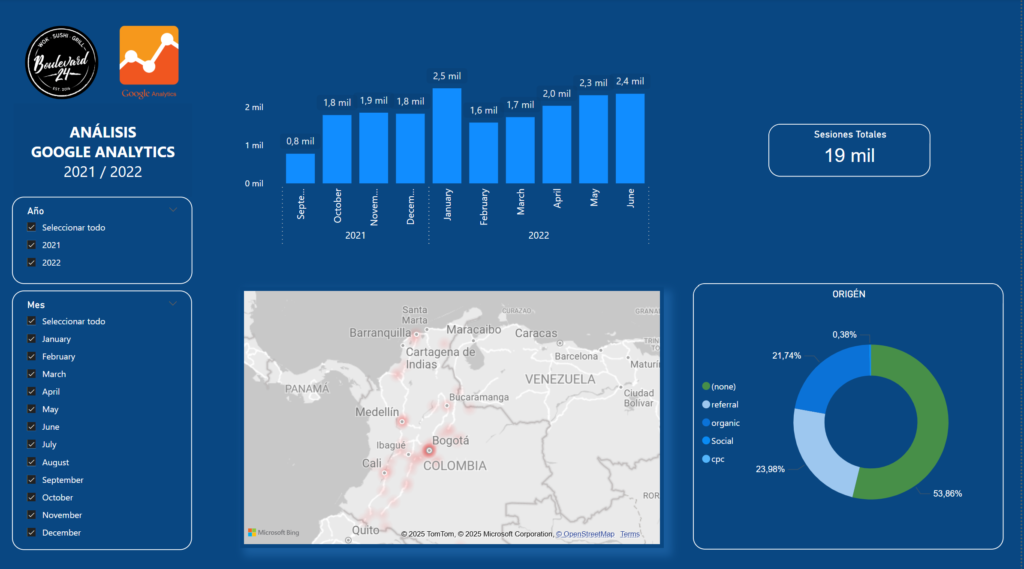Click the Medellín hotspot on the map
This screenshot has width=1024, height=569.
point(402,422)
